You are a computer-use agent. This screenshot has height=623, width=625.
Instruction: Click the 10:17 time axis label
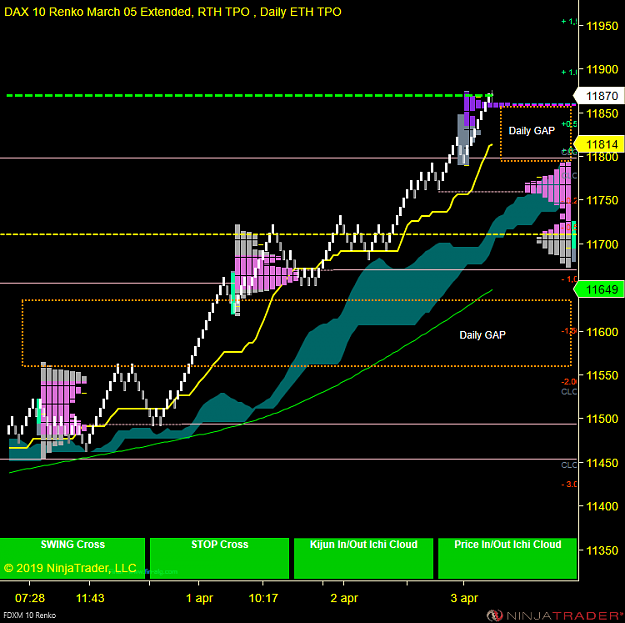click(263, 598)
